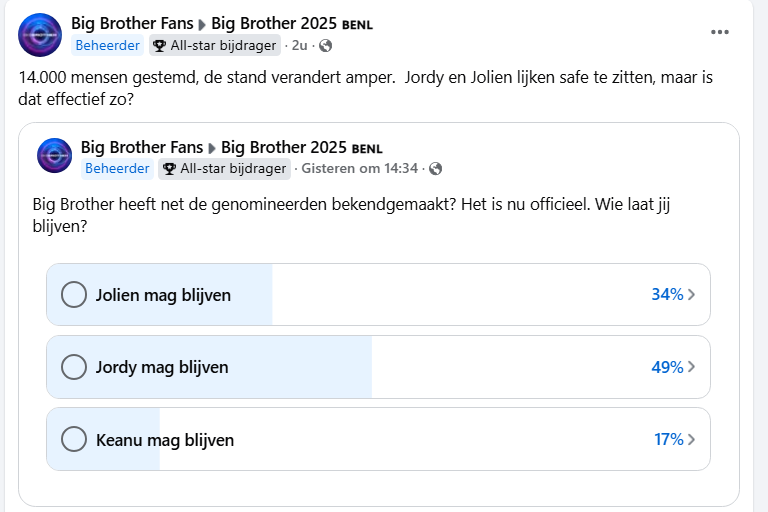
Task: Click trophy icon in shared post's All-star badge
Action: (x=169, y=169)
